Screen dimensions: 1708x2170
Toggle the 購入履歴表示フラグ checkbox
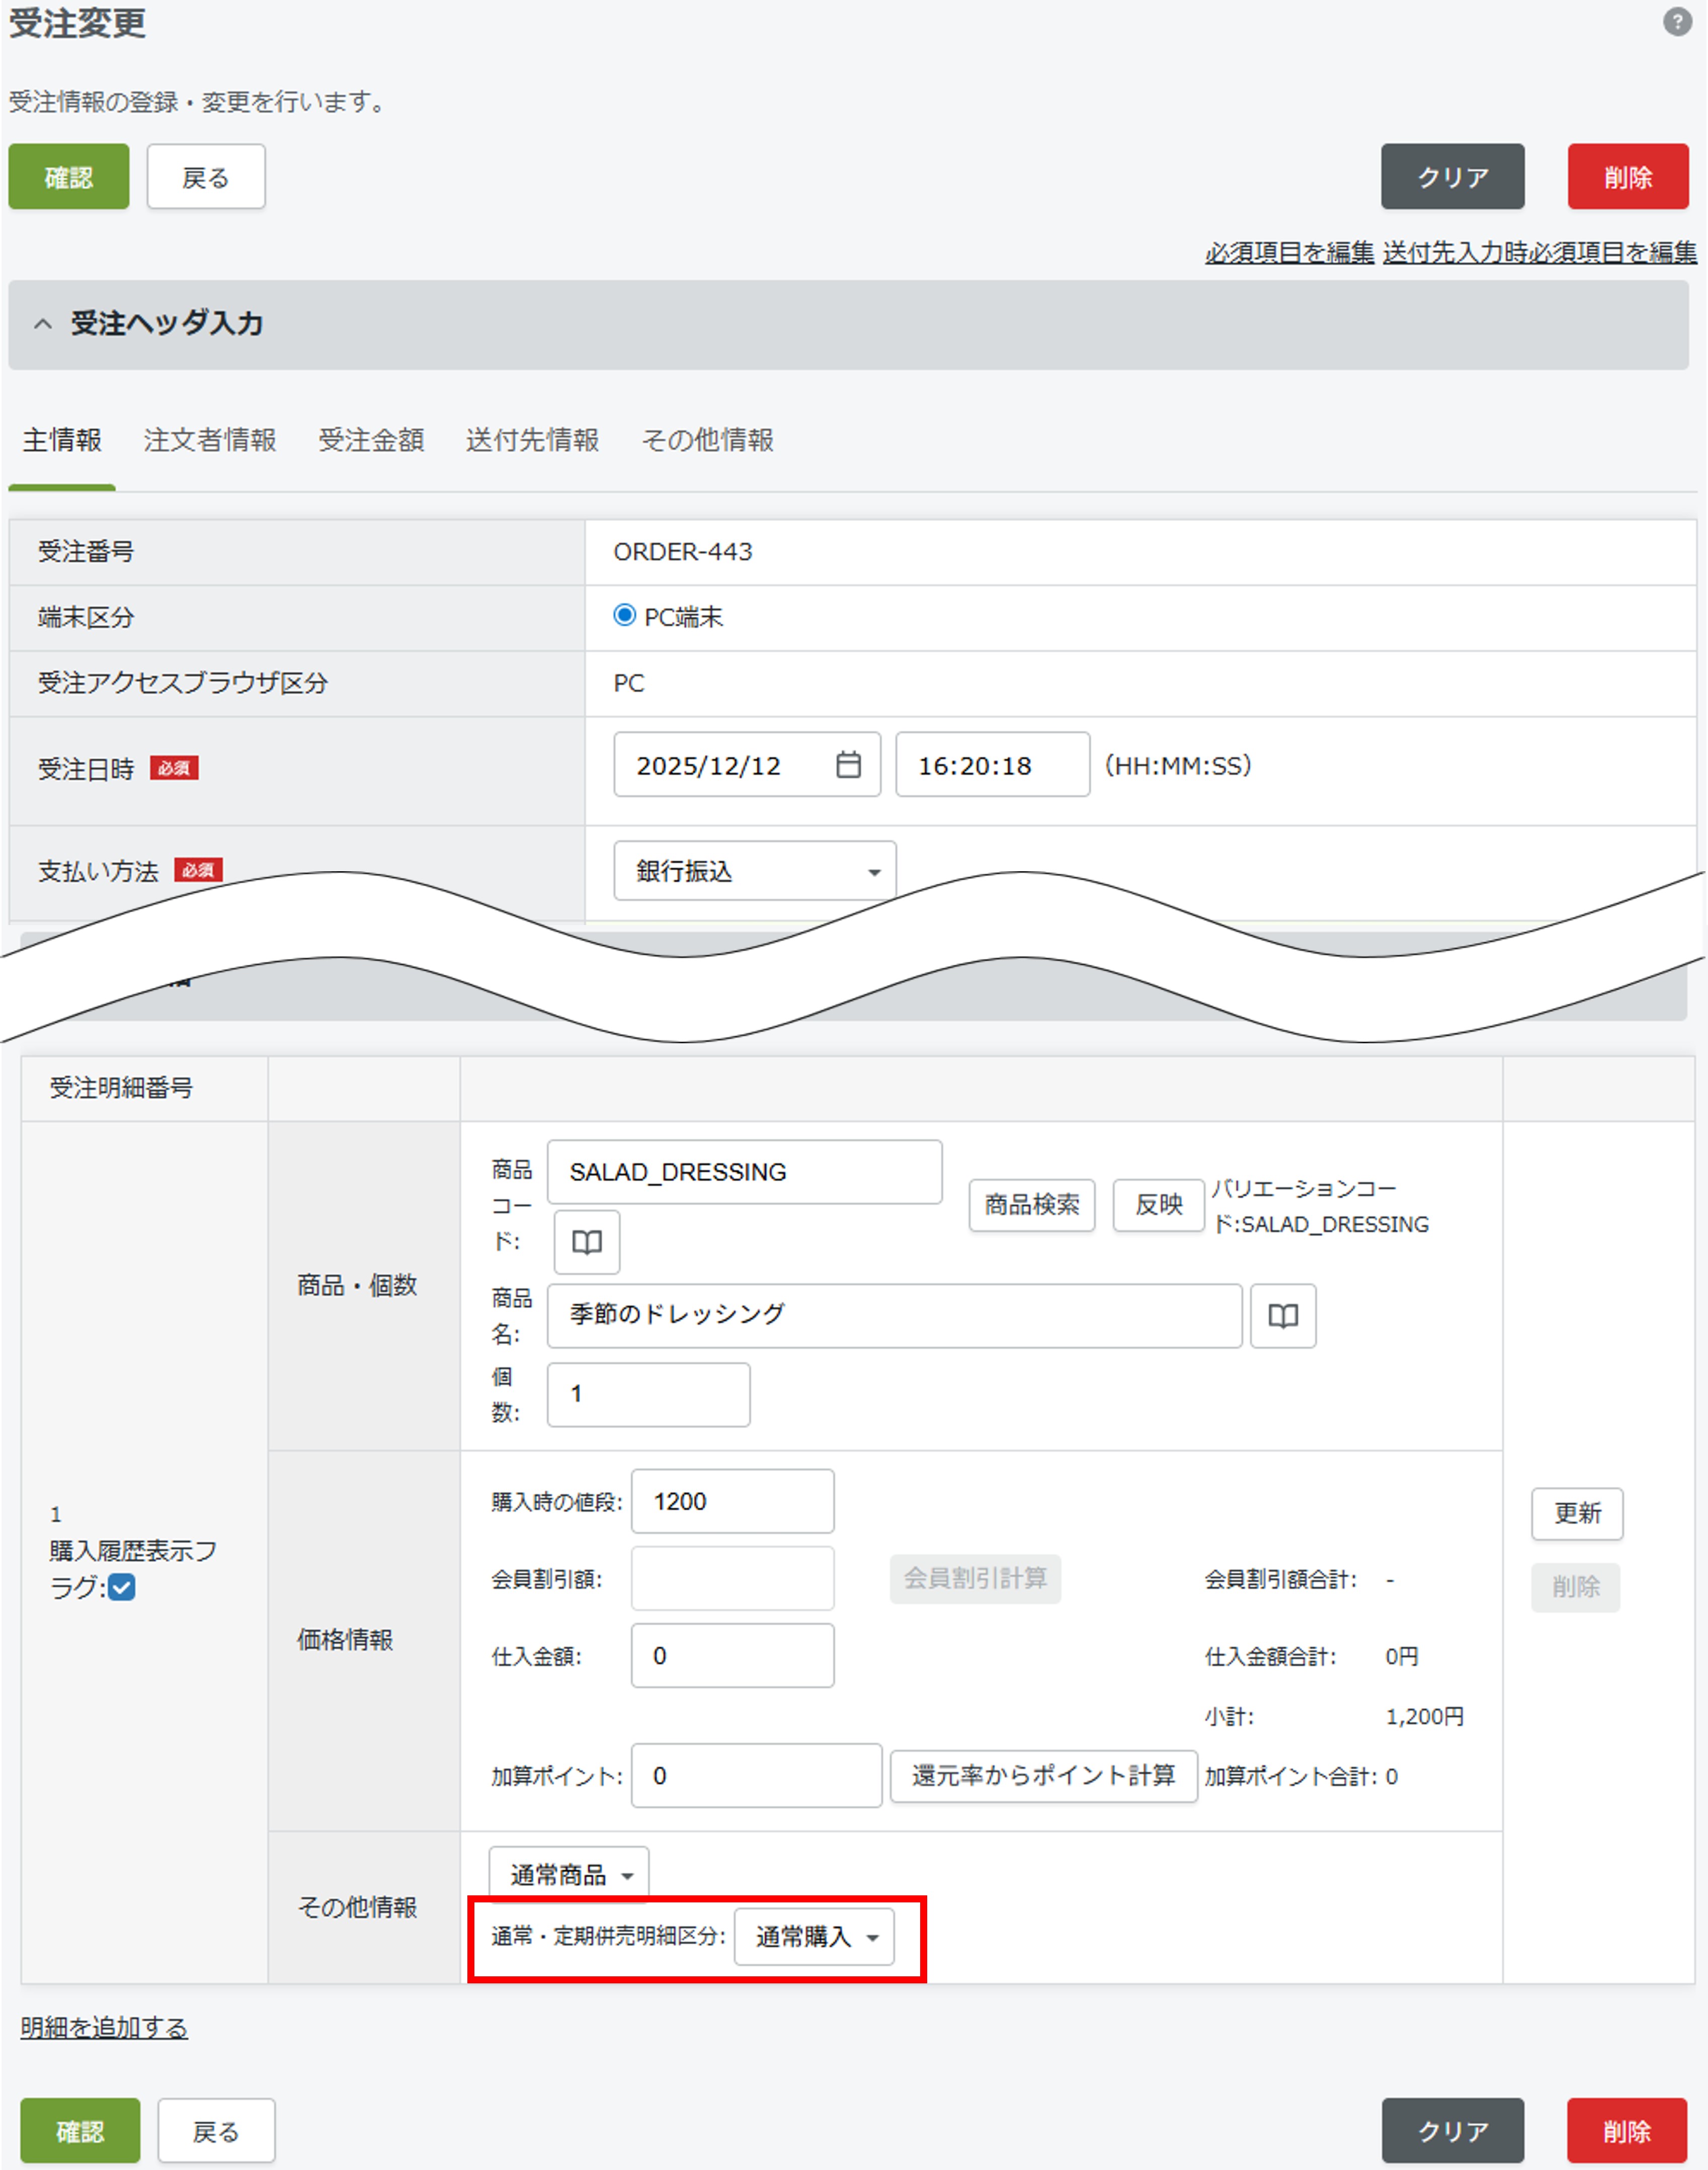(122, 1587)
